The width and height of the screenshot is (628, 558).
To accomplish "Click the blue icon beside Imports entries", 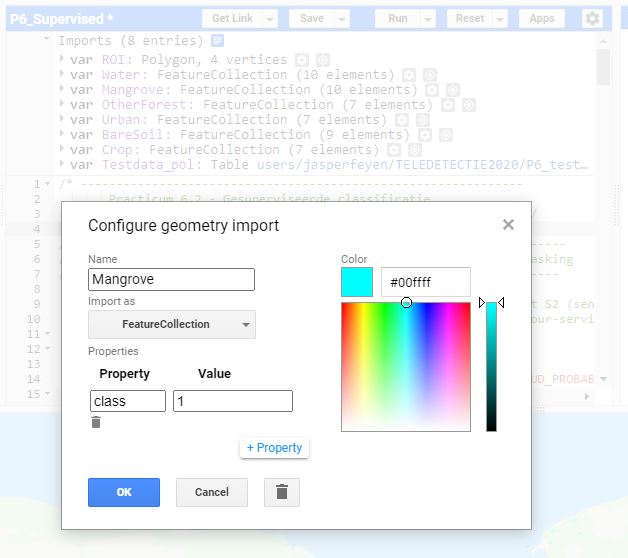I will pos(217,41).
